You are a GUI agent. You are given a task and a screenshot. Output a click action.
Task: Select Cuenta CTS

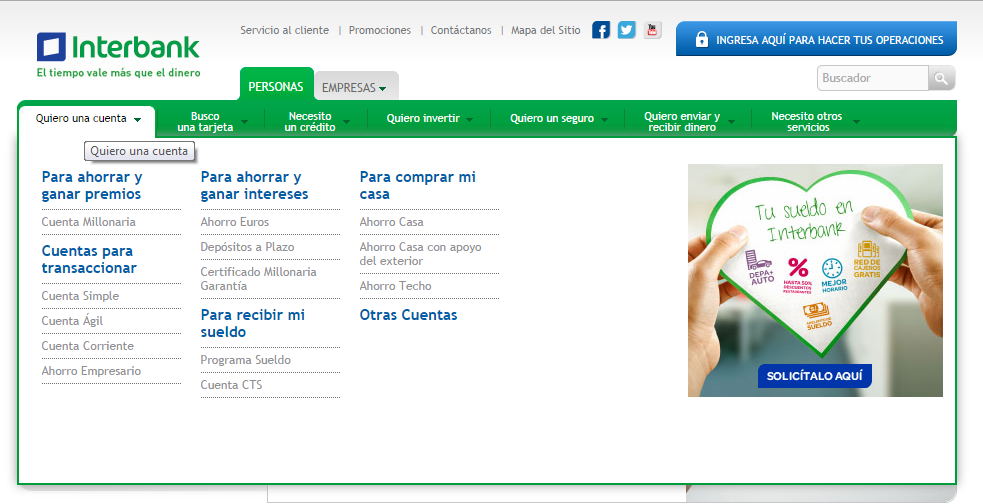[x=231, y=385]
